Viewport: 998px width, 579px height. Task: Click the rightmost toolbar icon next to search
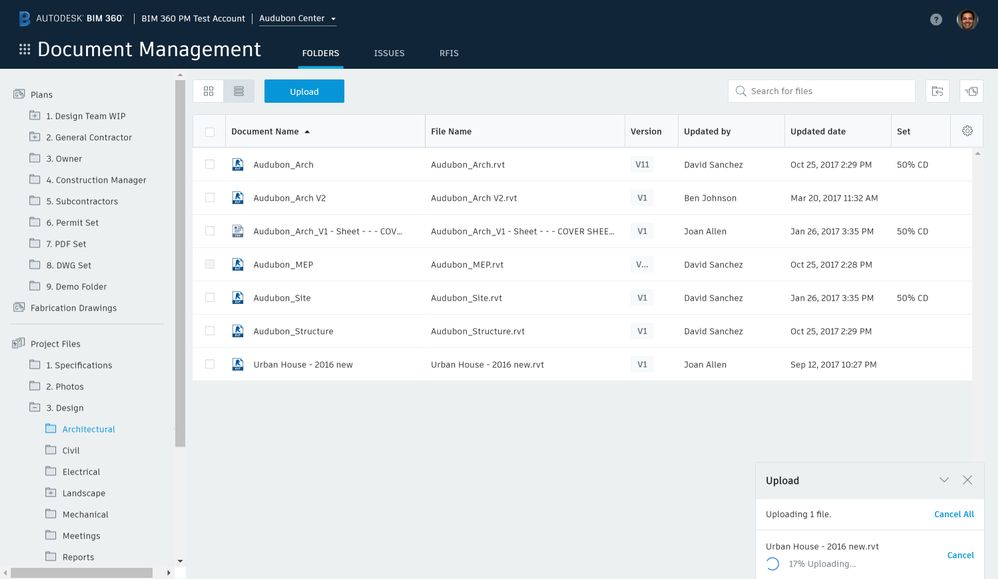coord(971,91)
